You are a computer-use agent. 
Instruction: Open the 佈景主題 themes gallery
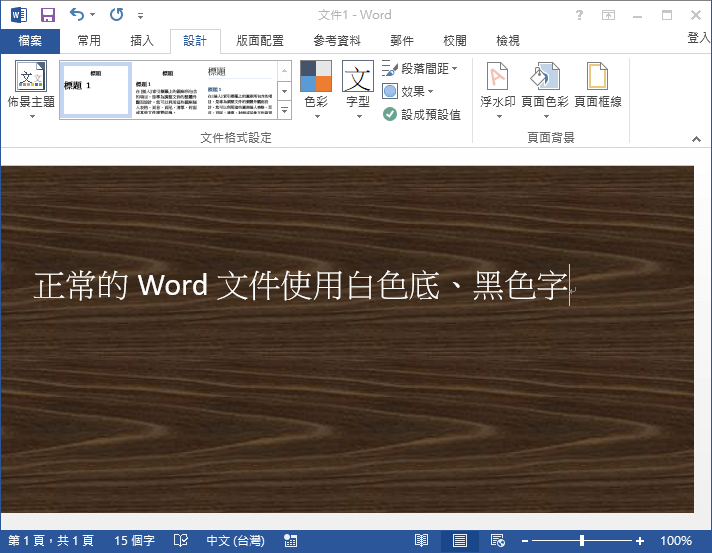(x=31, y=90)
